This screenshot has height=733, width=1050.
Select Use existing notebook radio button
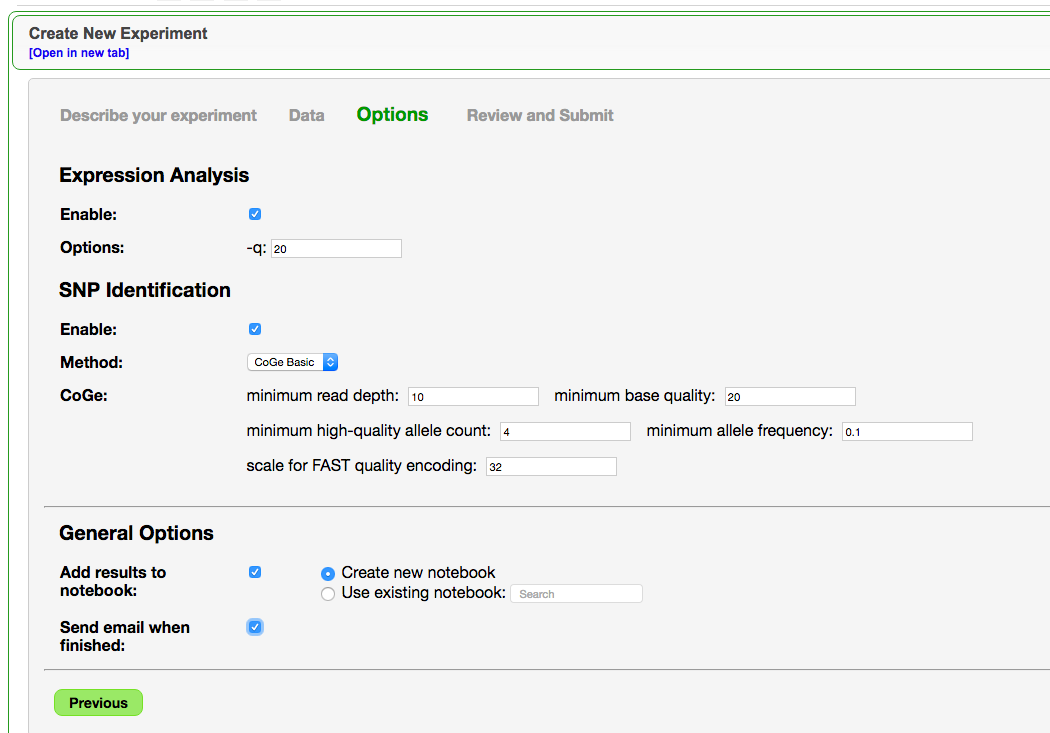pyautogui.click(x=328, y=594)
